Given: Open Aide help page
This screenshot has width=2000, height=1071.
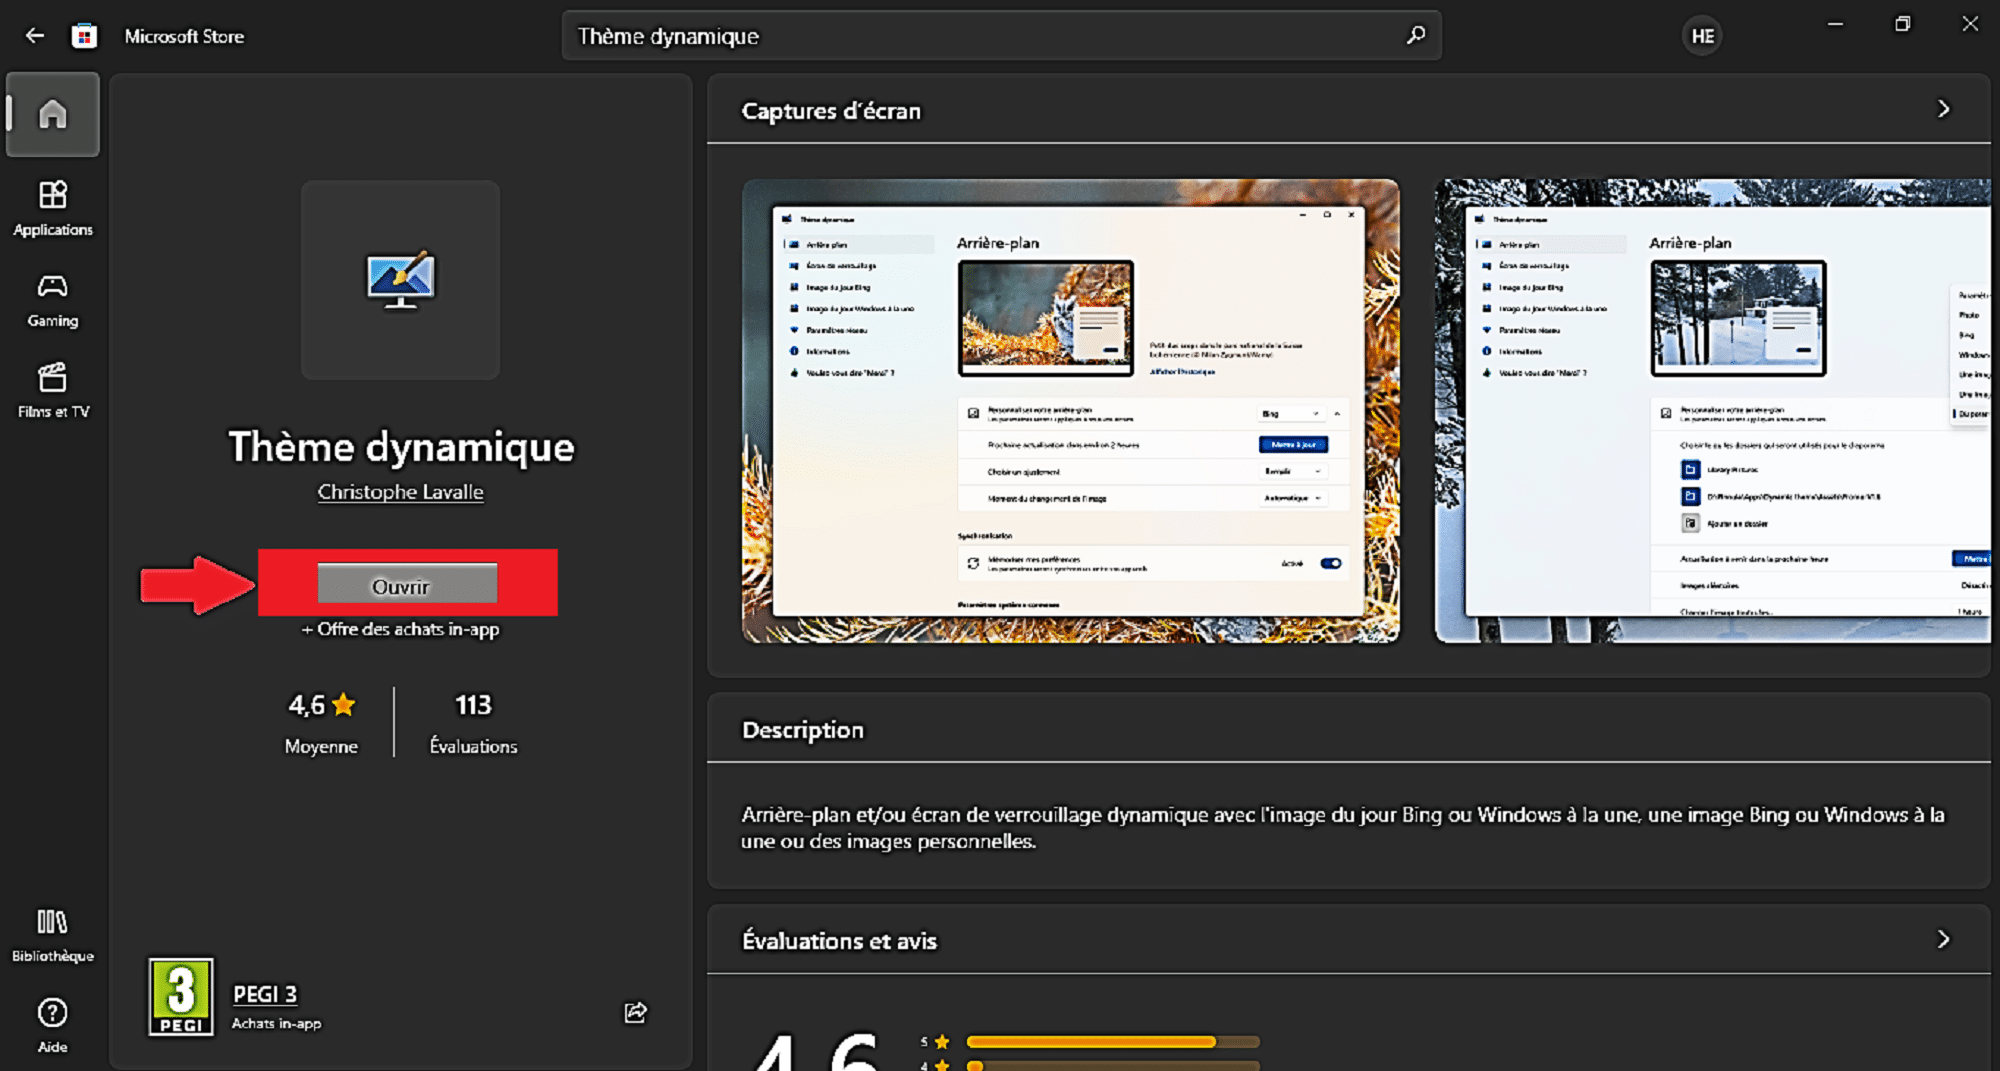Looking at the screenshot, I should (53, 1026).
